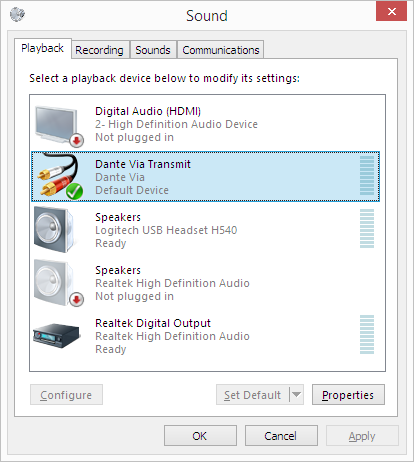Click the green default-device checkmark badge
414x462 pixels.
[x=74, y=191]
